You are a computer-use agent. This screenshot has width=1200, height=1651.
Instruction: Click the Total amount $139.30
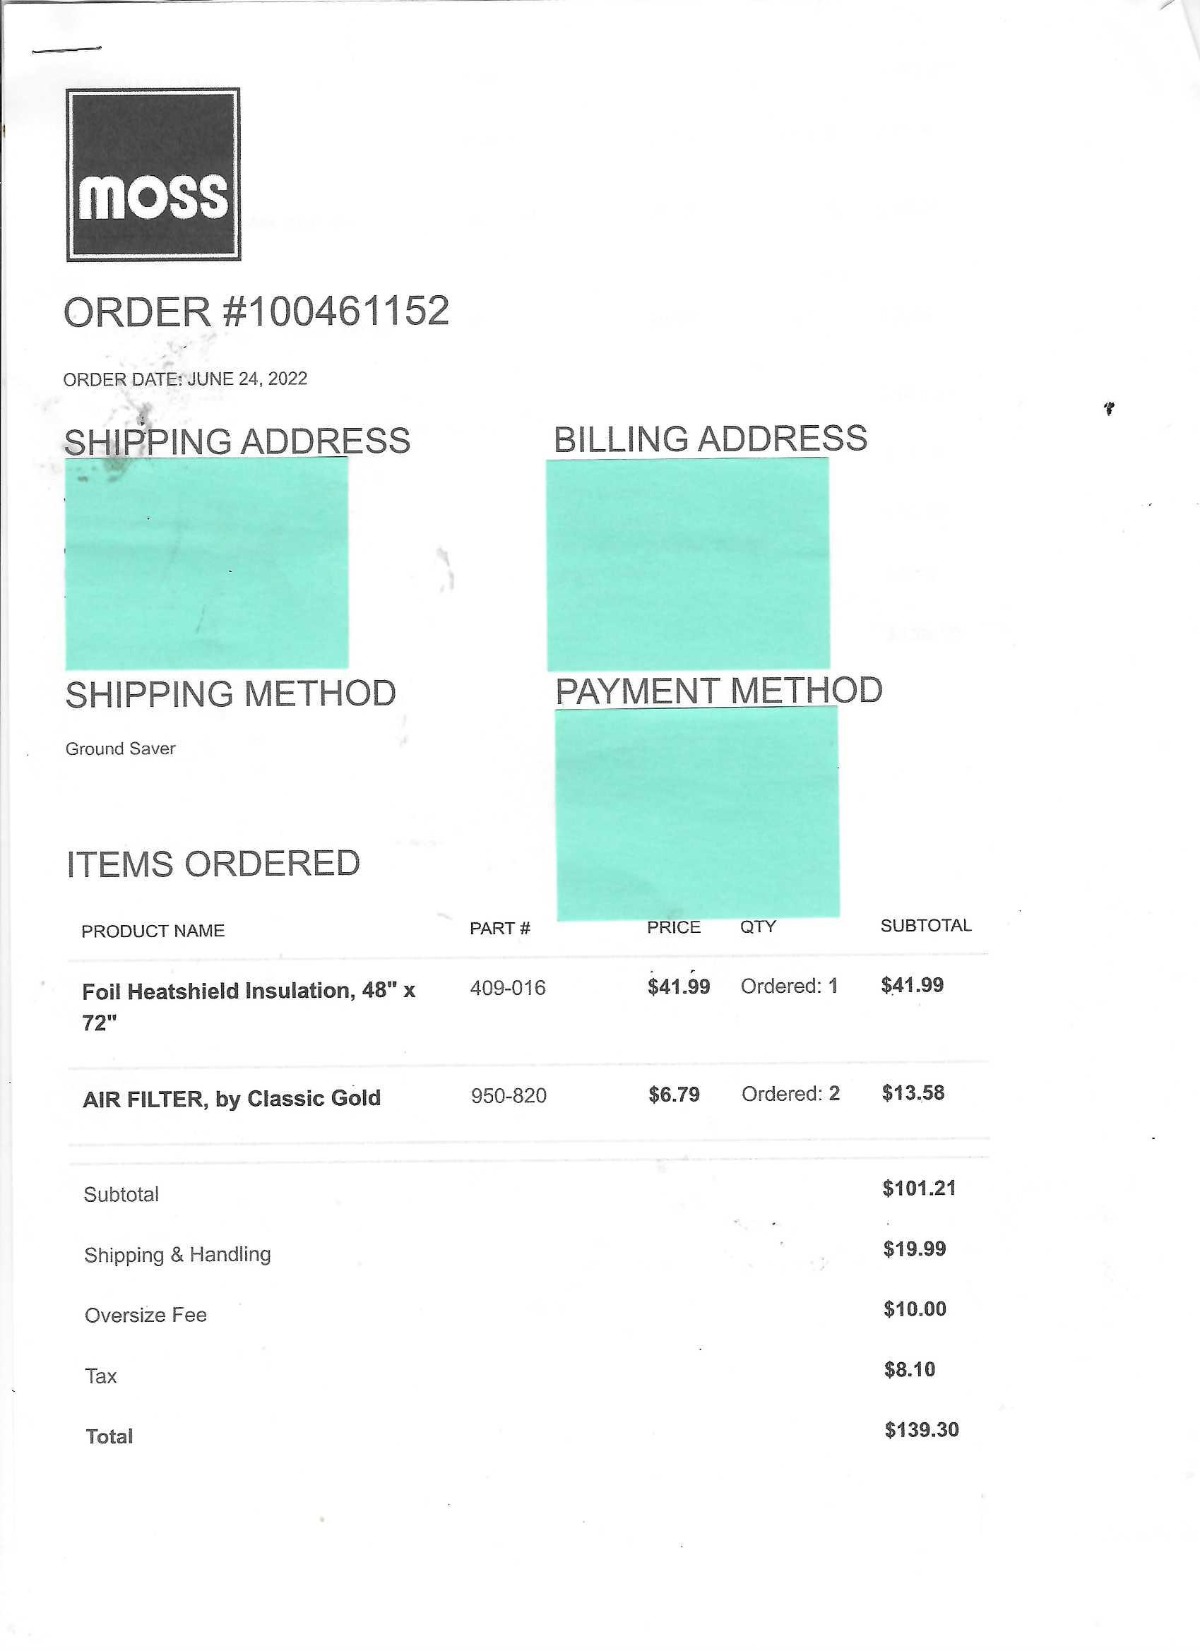(921, 1430)
